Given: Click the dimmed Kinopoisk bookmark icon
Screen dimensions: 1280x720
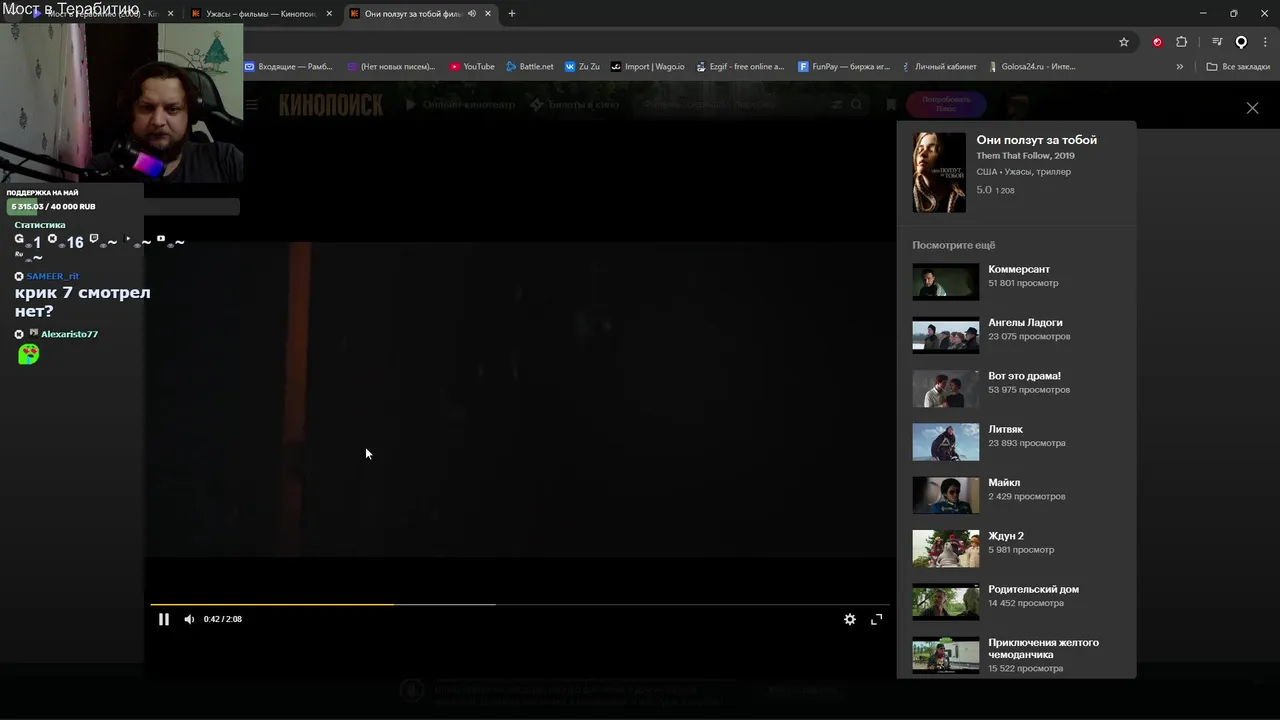Looking at the screenshot, I should [891, 104].
